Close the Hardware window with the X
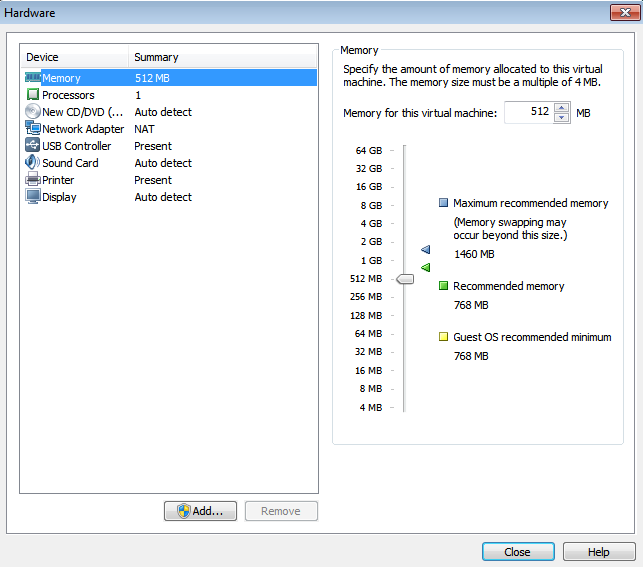The height and width of the screenshot is (567, 643). [x=625, y=12]
